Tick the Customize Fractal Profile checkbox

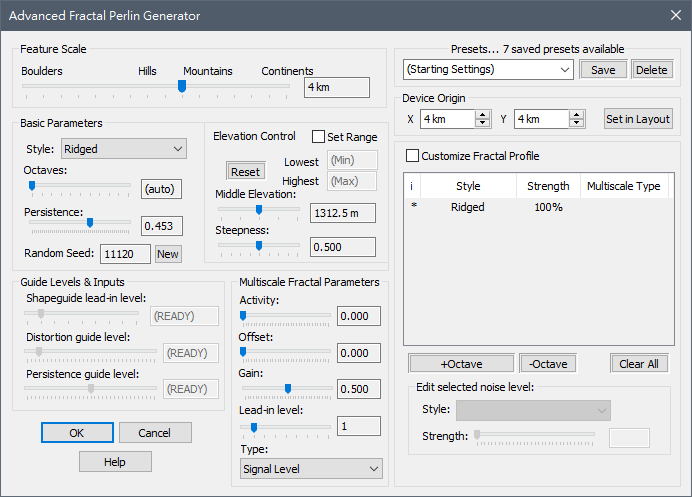tap(412, 156)
